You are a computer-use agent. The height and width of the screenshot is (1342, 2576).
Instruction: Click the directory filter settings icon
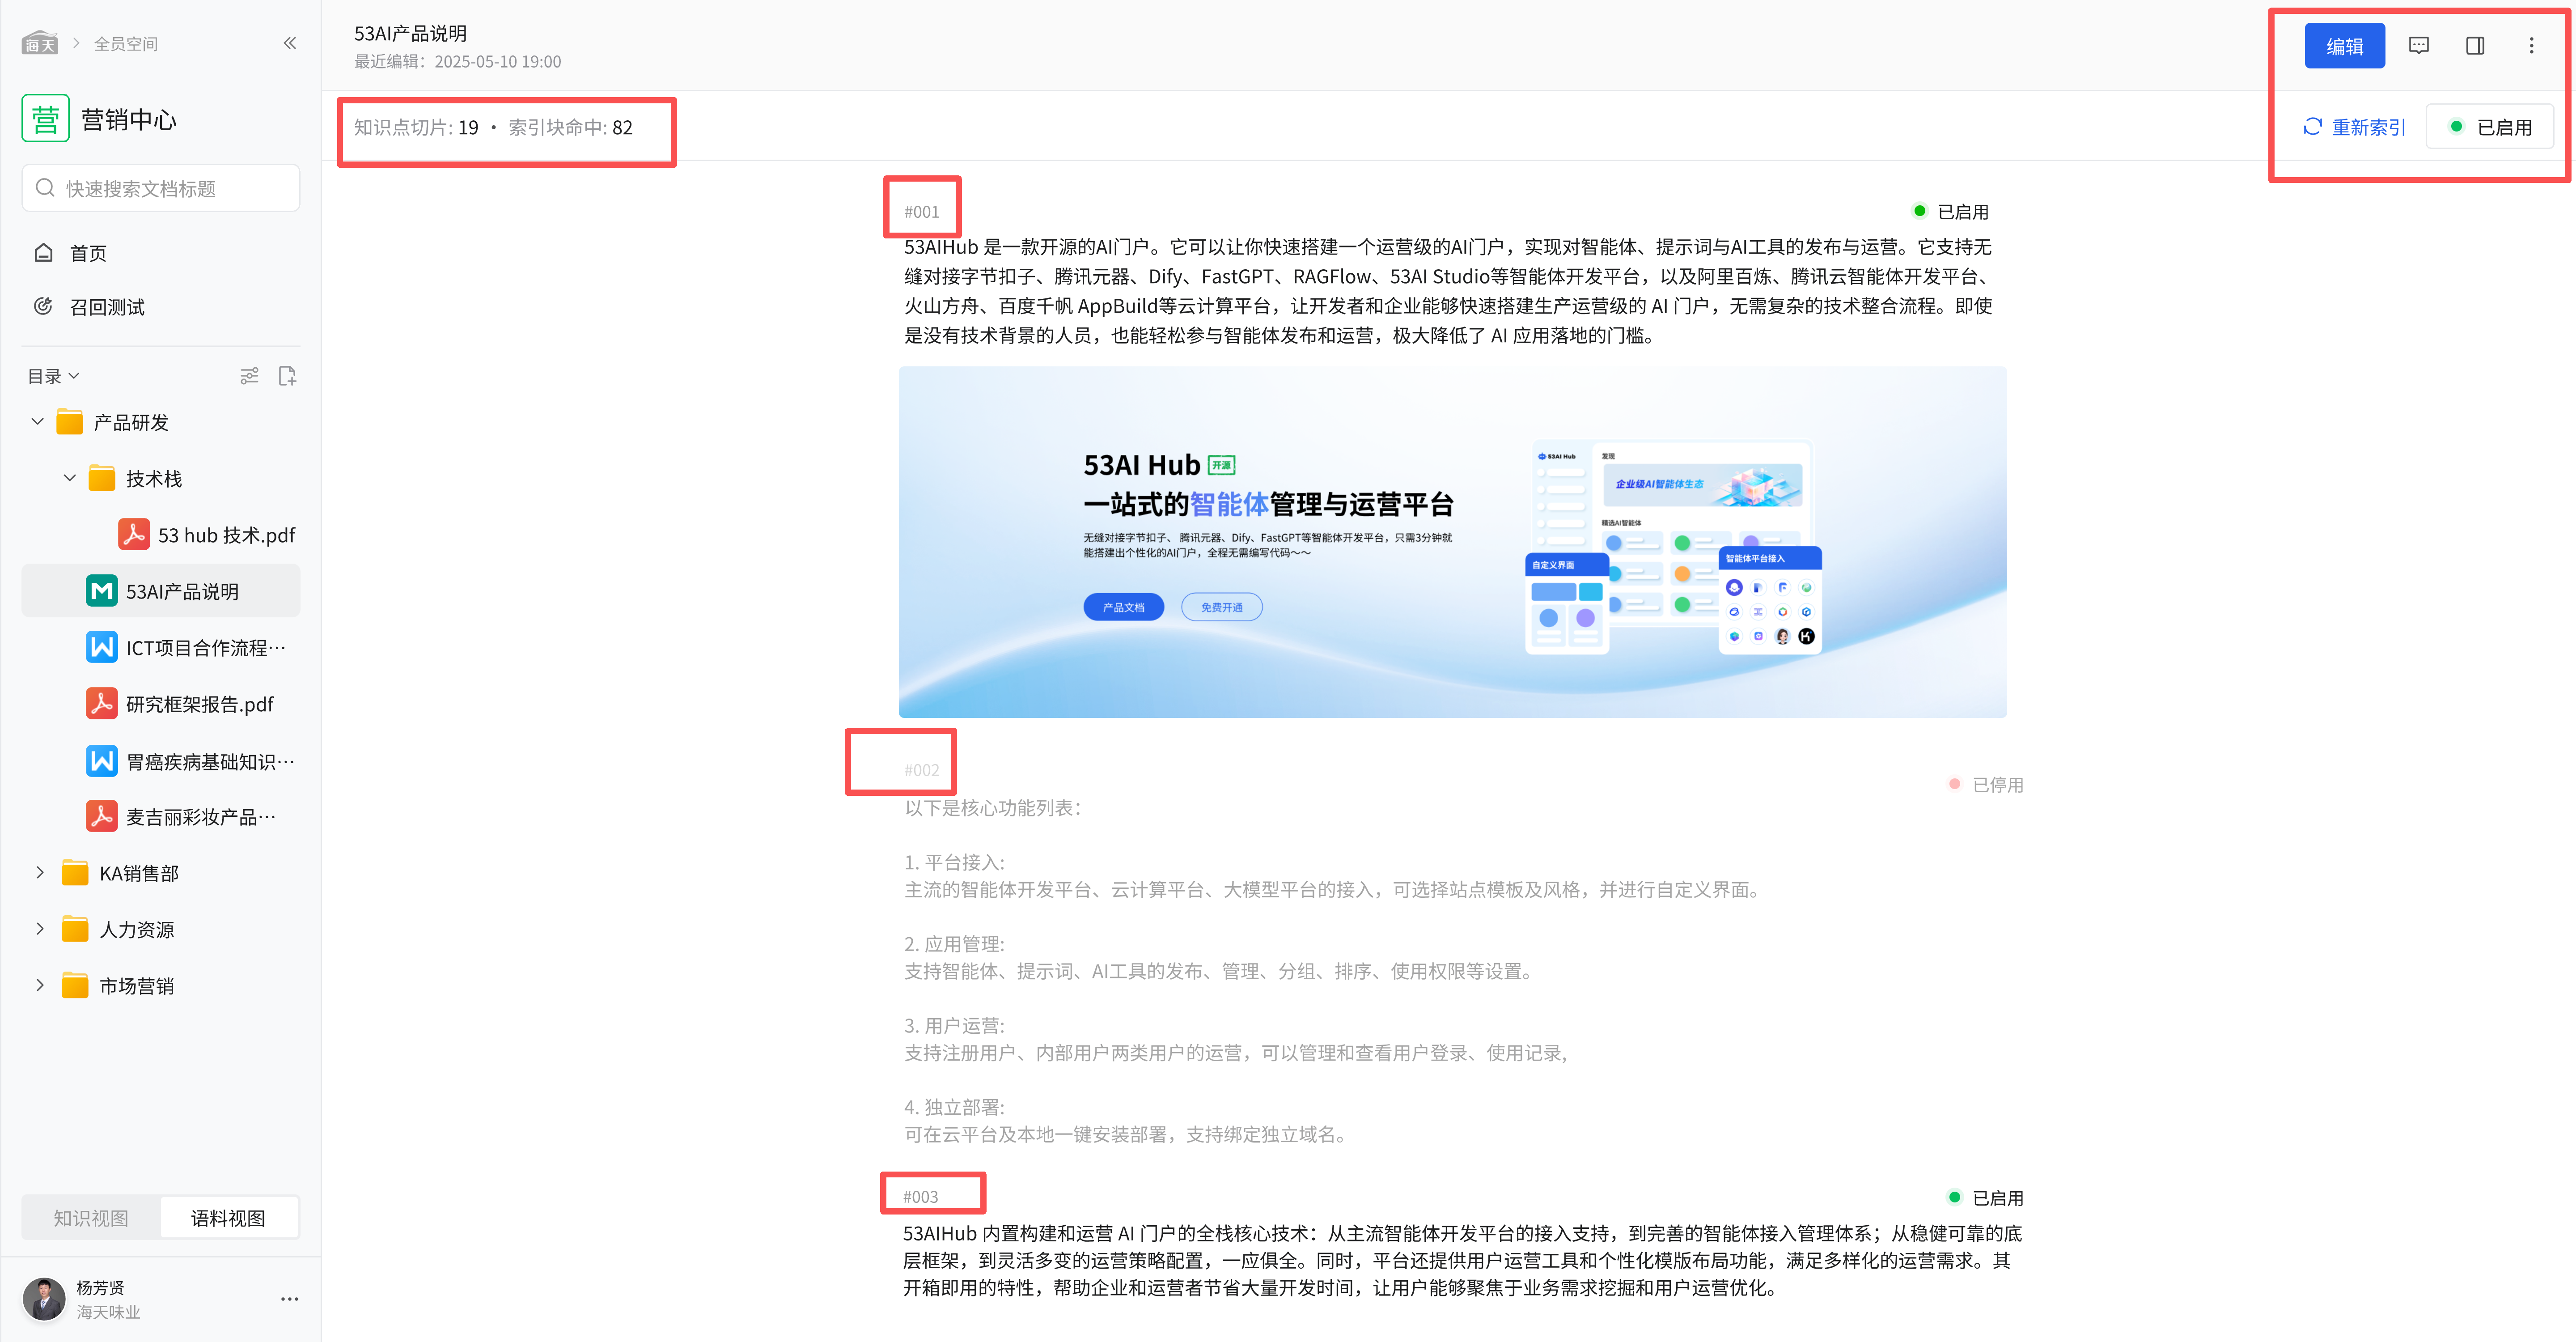(249, 376)
